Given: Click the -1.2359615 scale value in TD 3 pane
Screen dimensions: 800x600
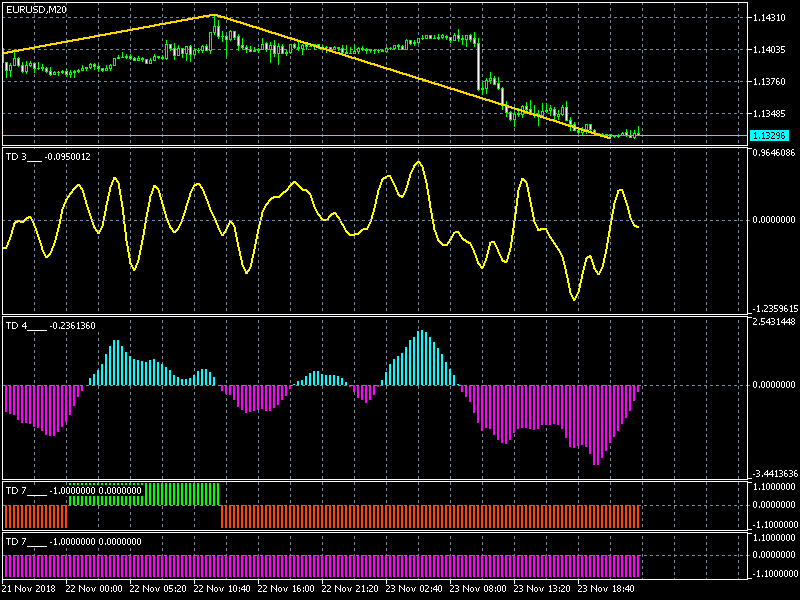Looking at the screenshot, I should click(x=774, y=309).
